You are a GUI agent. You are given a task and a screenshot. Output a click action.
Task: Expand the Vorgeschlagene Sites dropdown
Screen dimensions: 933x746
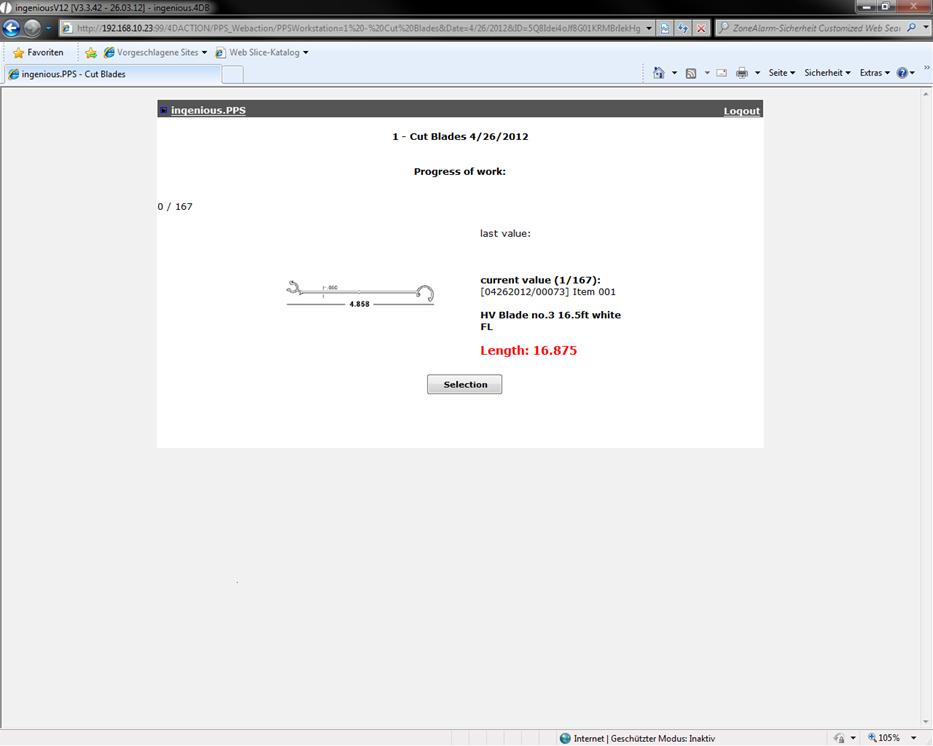pyautogui.click(x=155, y=52)
